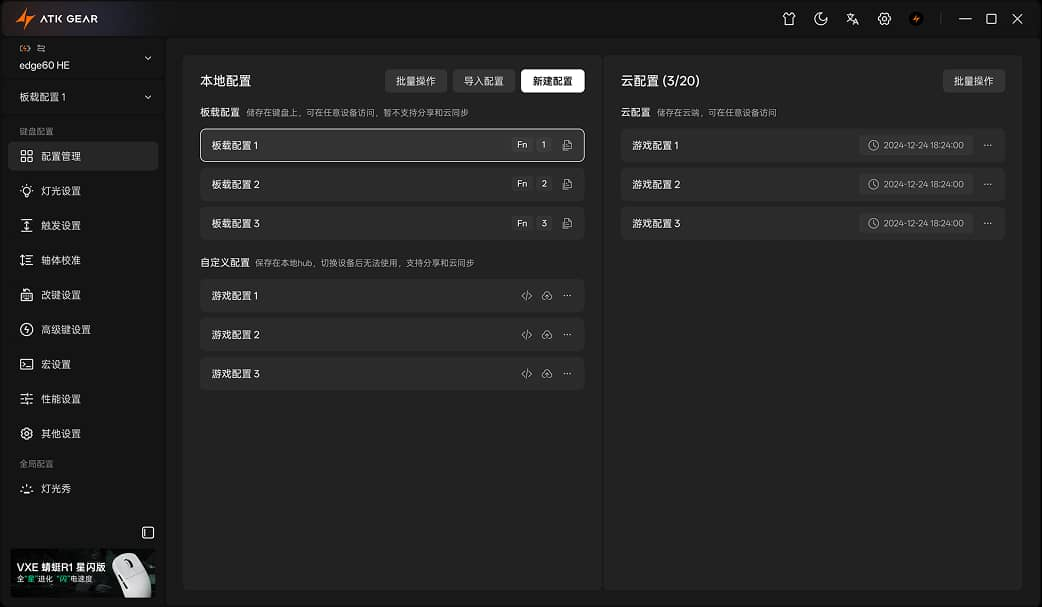Image resolution: width=1042 pixels, height=607 pixels.
Task: Upload 游戏配置 1 to cloud
Action: pyautogui.click(x=547, y=296)
